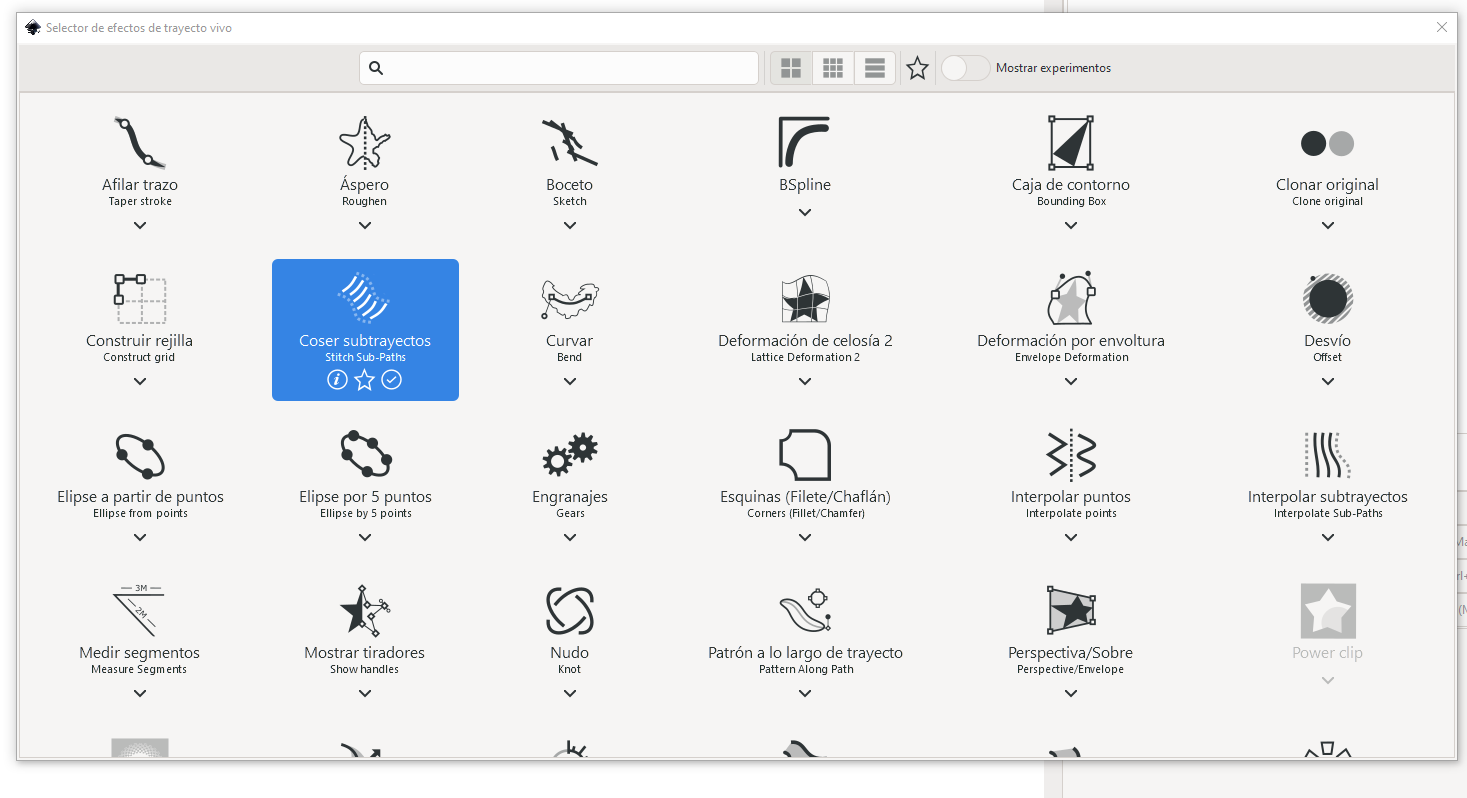Apply Coser subtrayectos with the checkmark icon

392,380
